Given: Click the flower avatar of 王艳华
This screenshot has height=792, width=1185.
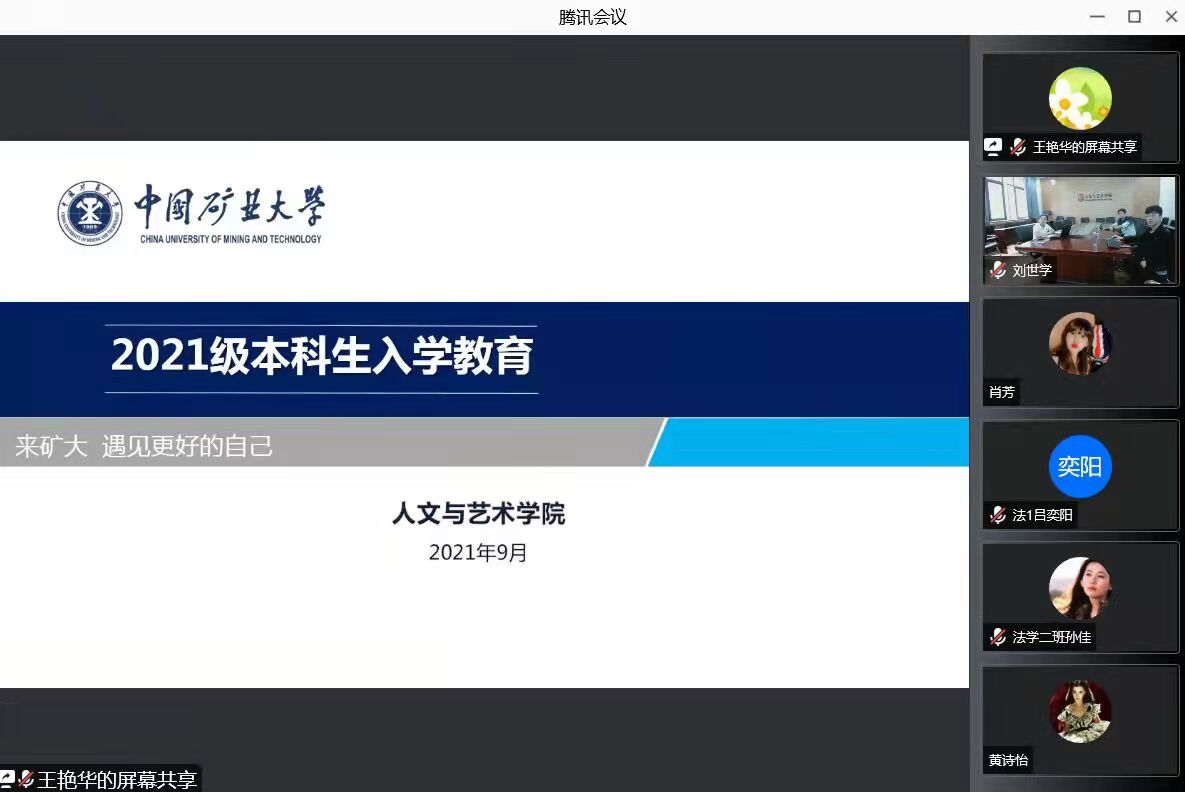Looking at the screenshot, I should pos(1080,98).
